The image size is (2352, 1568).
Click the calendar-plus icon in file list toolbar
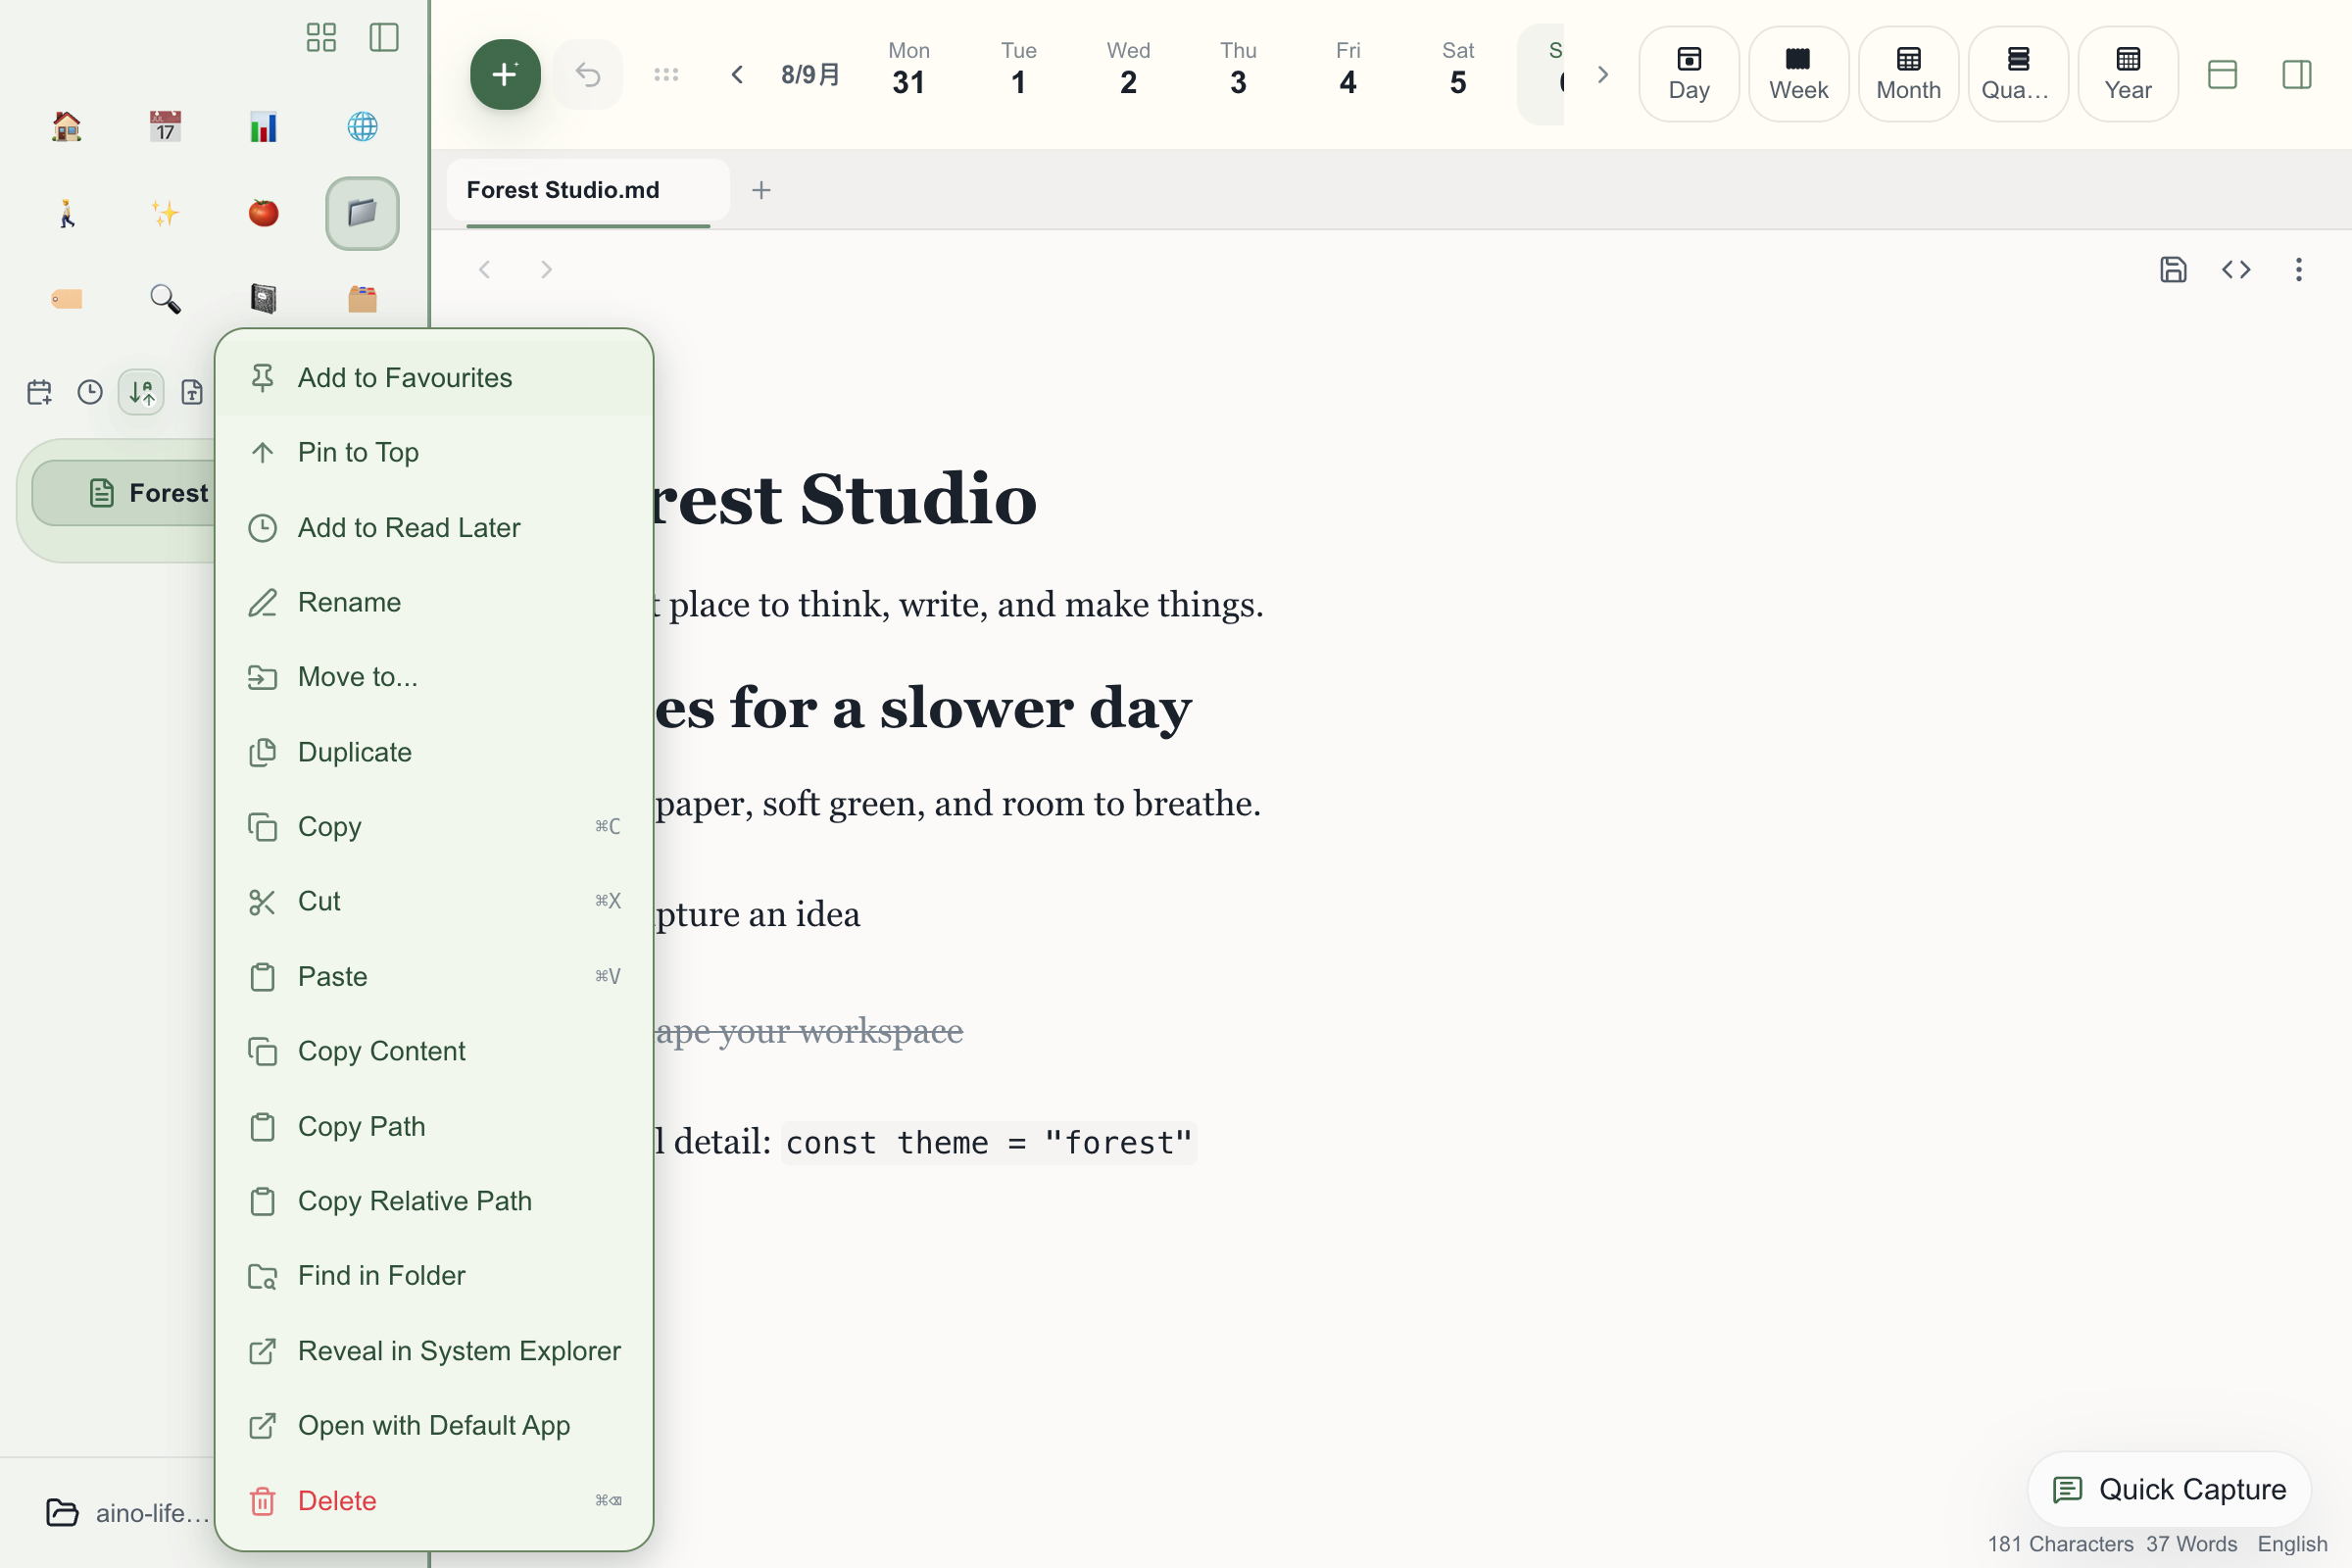39,392
